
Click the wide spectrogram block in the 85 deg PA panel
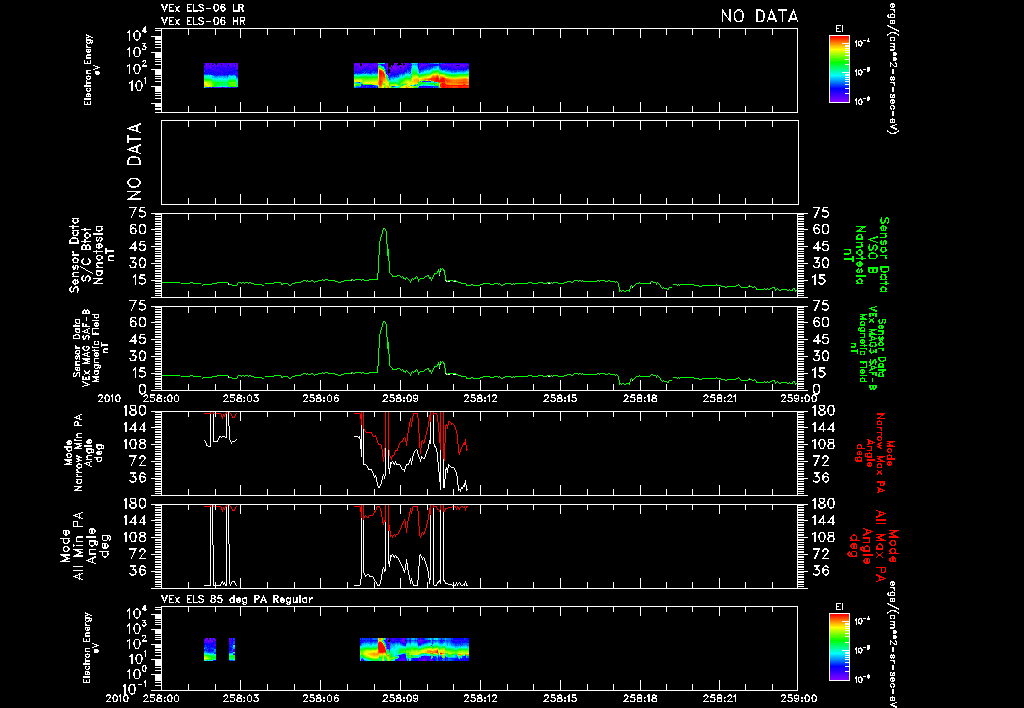pos(414,649)
